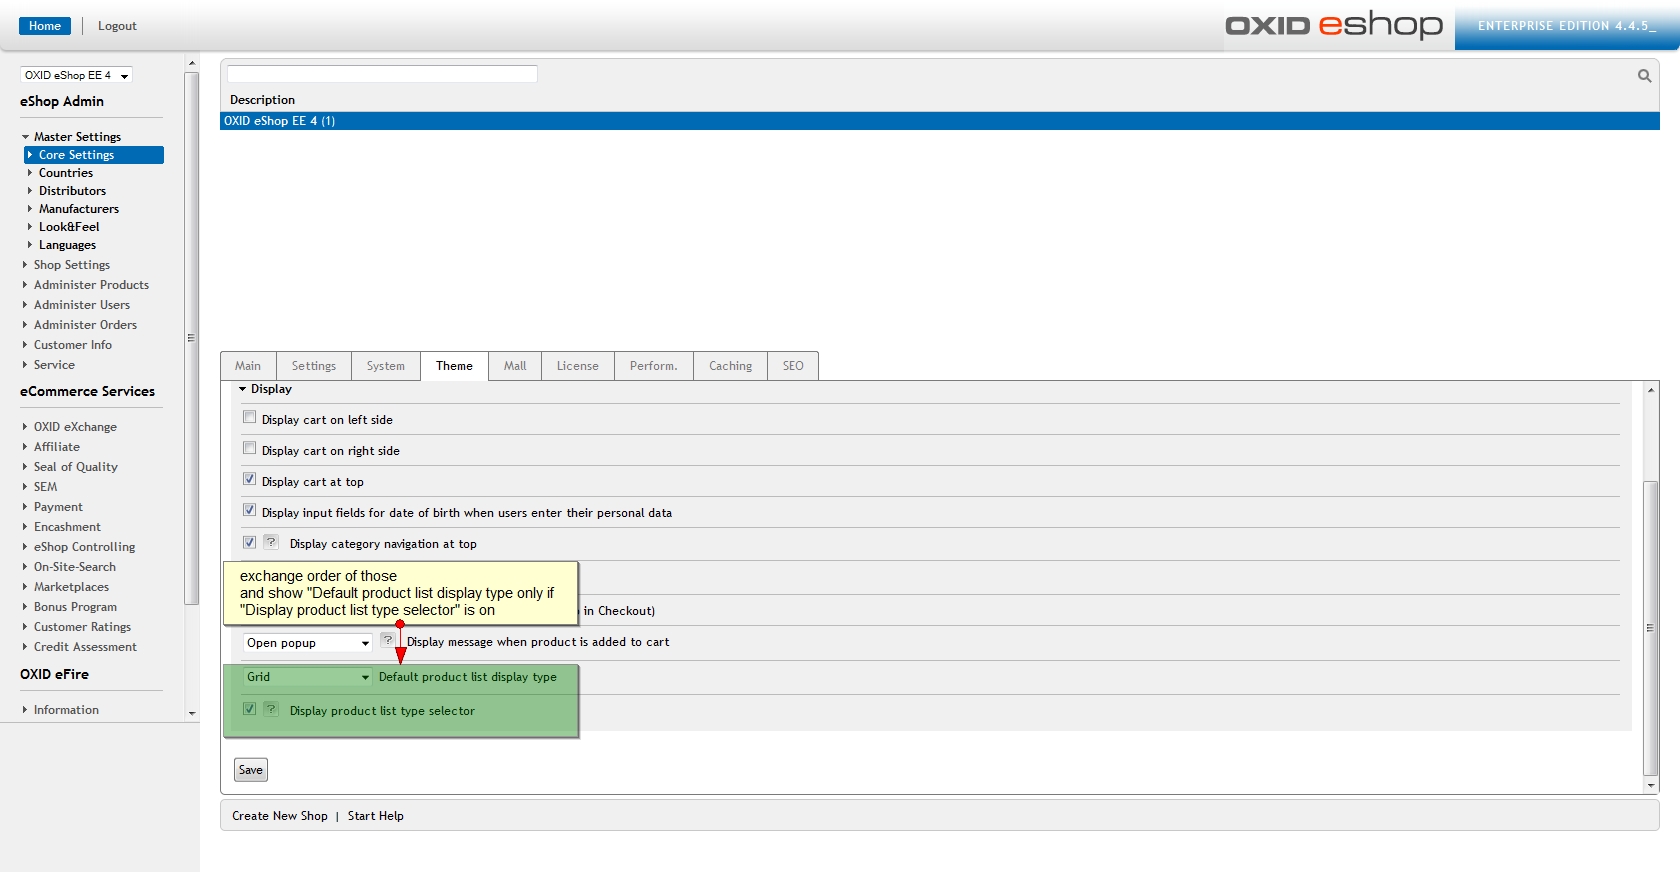
Task: Expand Administer Products in sidebar
Action: tap(91, 285)
